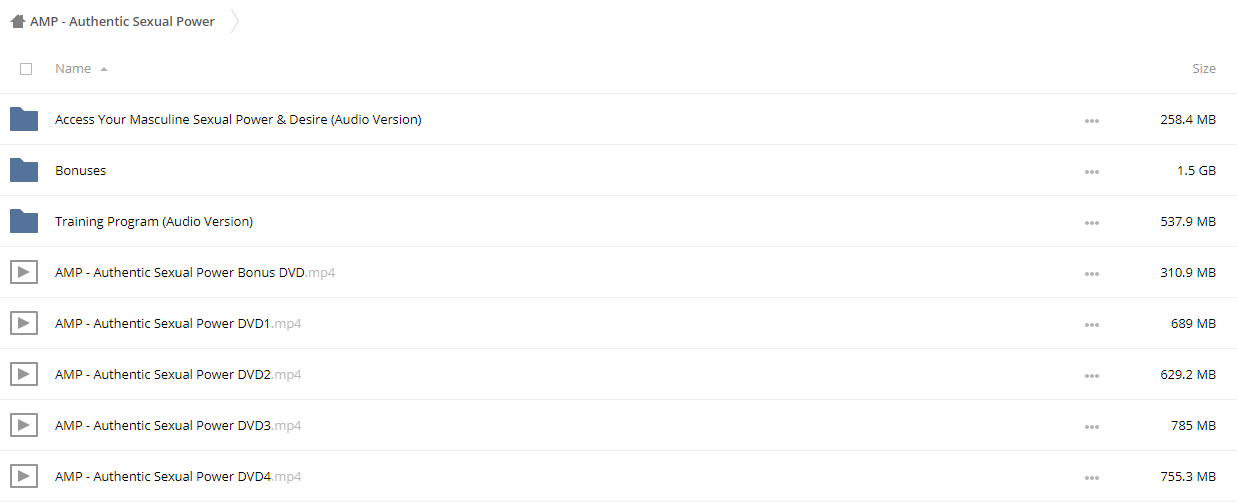Open AMP Authentic Sexual Power DVD2.mp4 file
This screenshot has width=1237, height=502.
[178, 375]
